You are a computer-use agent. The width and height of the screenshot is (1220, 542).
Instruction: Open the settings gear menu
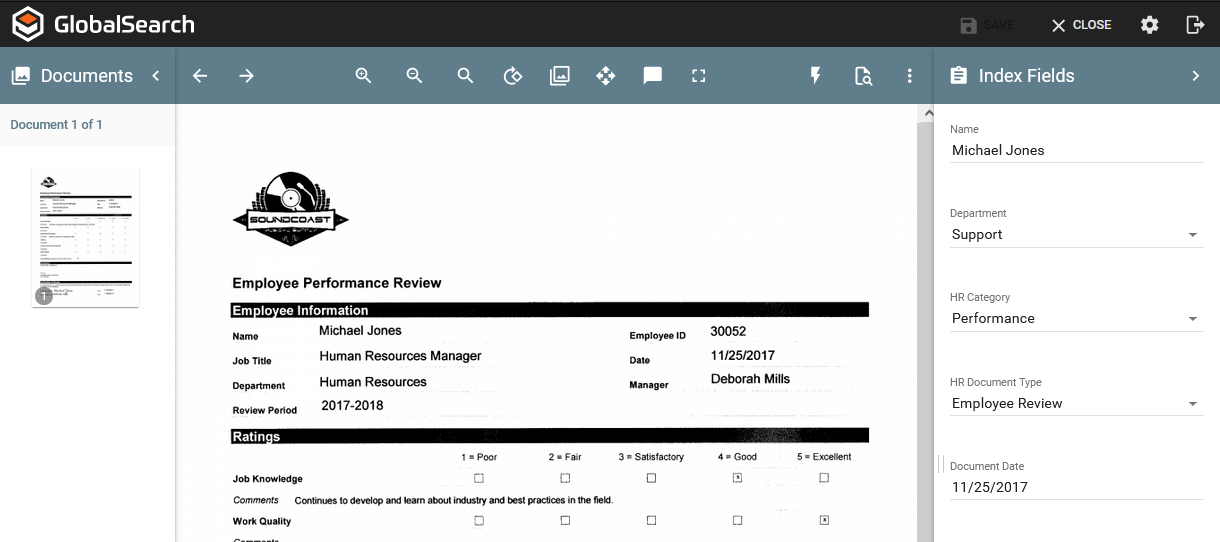pos(1150,25)
